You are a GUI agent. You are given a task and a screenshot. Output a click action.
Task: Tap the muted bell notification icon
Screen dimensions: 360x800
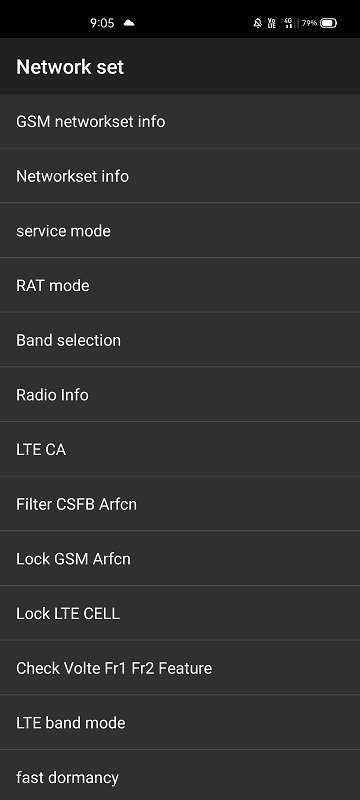pos(258,23)
